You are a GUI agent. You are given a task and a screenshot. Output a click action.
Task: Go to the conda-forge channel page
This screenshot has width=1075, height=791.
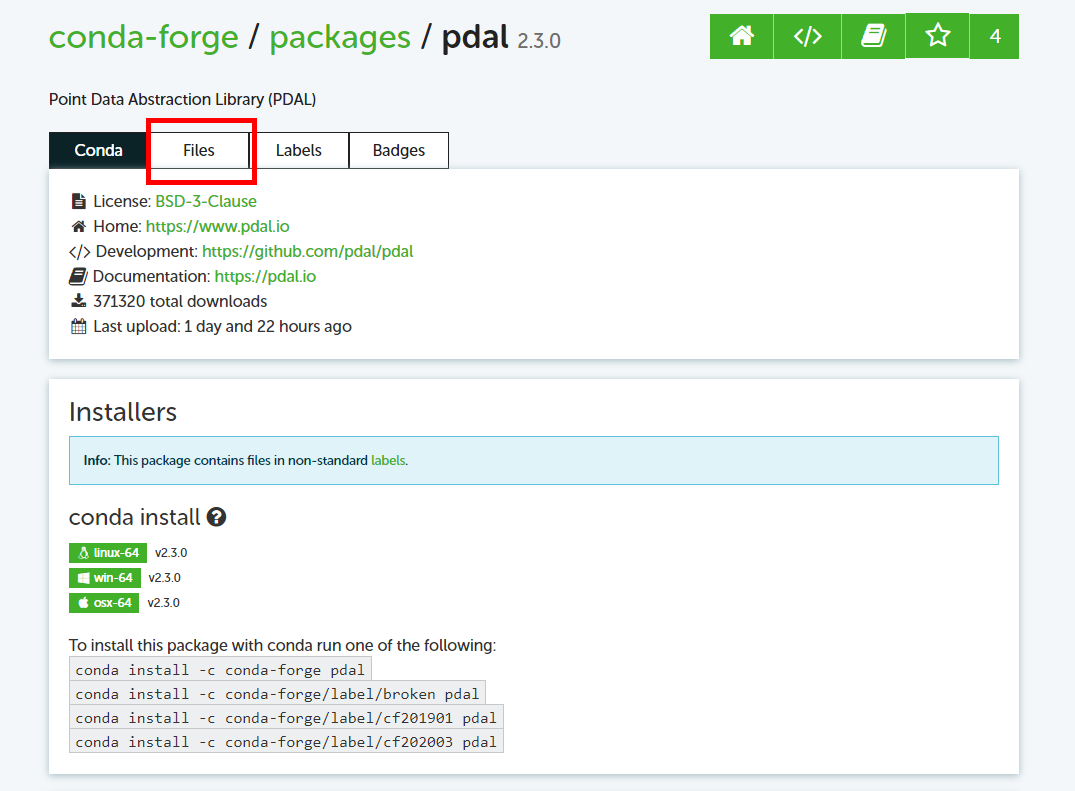click(x=144, y=38)
